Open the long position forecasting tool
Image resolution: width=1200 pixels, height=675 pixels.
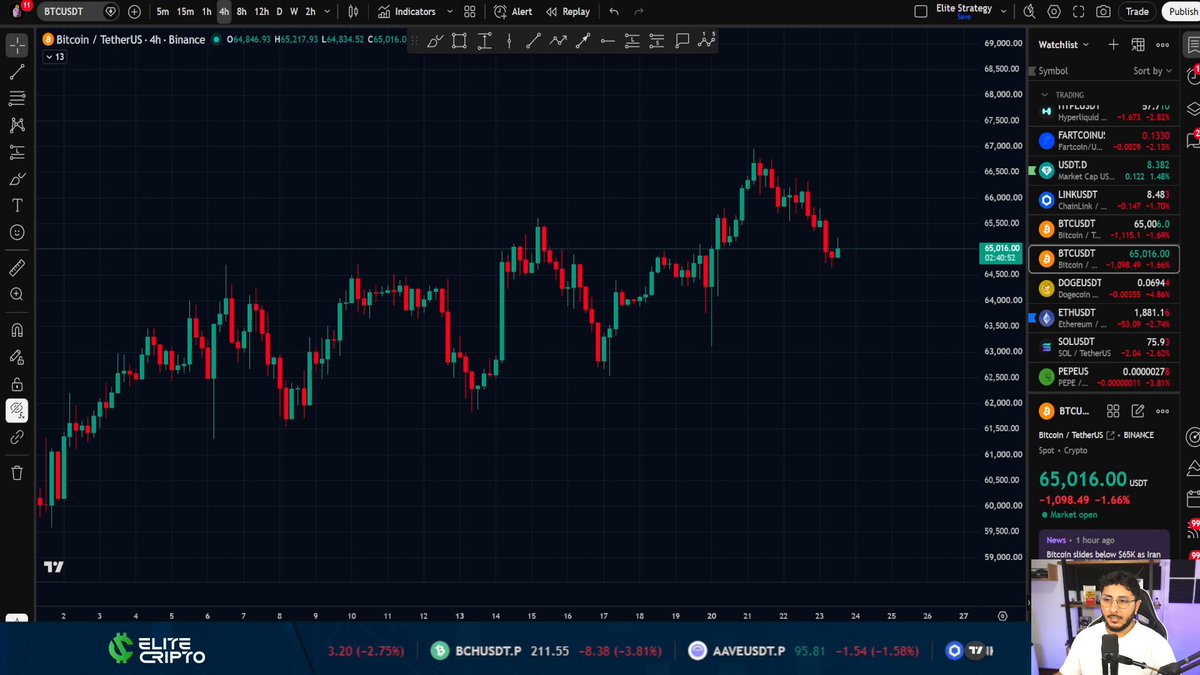[17, 152]
